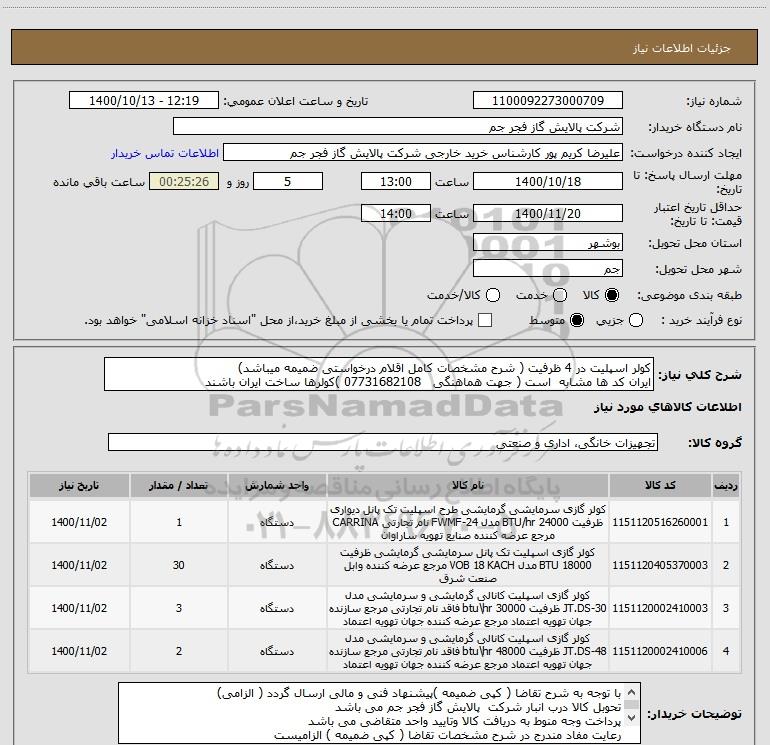The image size is (770, 745).
Task: Click the row 4 need date 1400/11/02
Action: pyautogui.click(x=79, y=651)
